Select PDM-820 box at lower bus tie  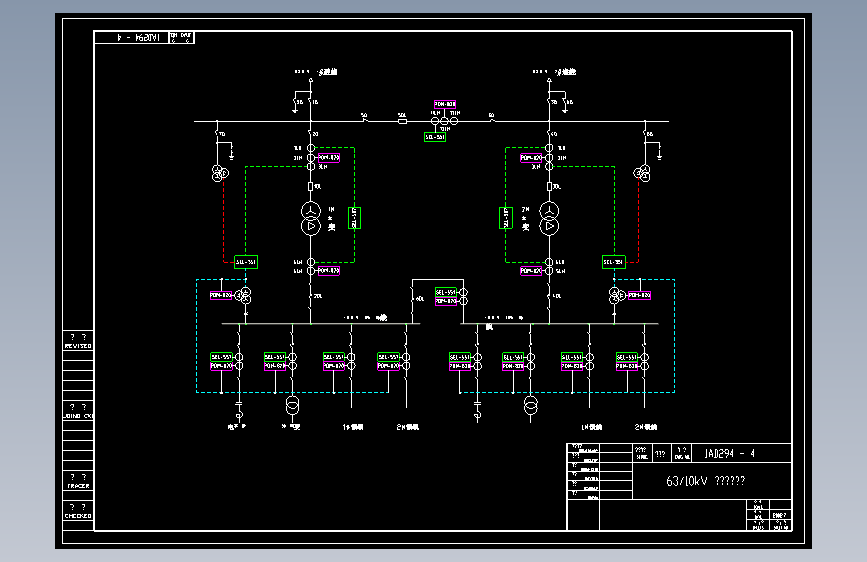446,301
